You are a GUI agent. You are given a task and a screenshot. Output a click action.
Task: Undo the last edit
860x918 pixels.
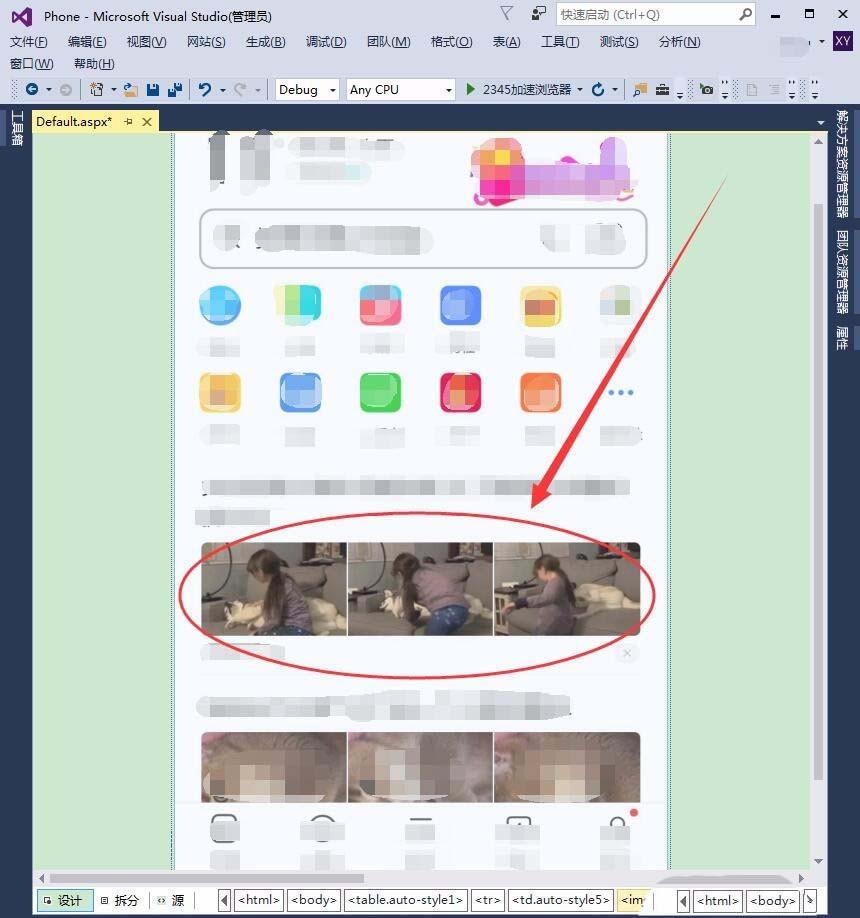(203, 89)
